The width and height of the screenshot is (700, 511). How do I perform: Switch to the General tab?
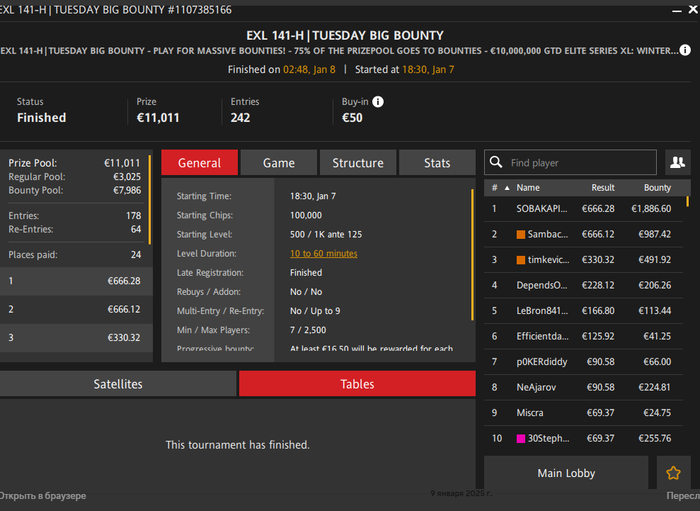(x=199, y=163)
